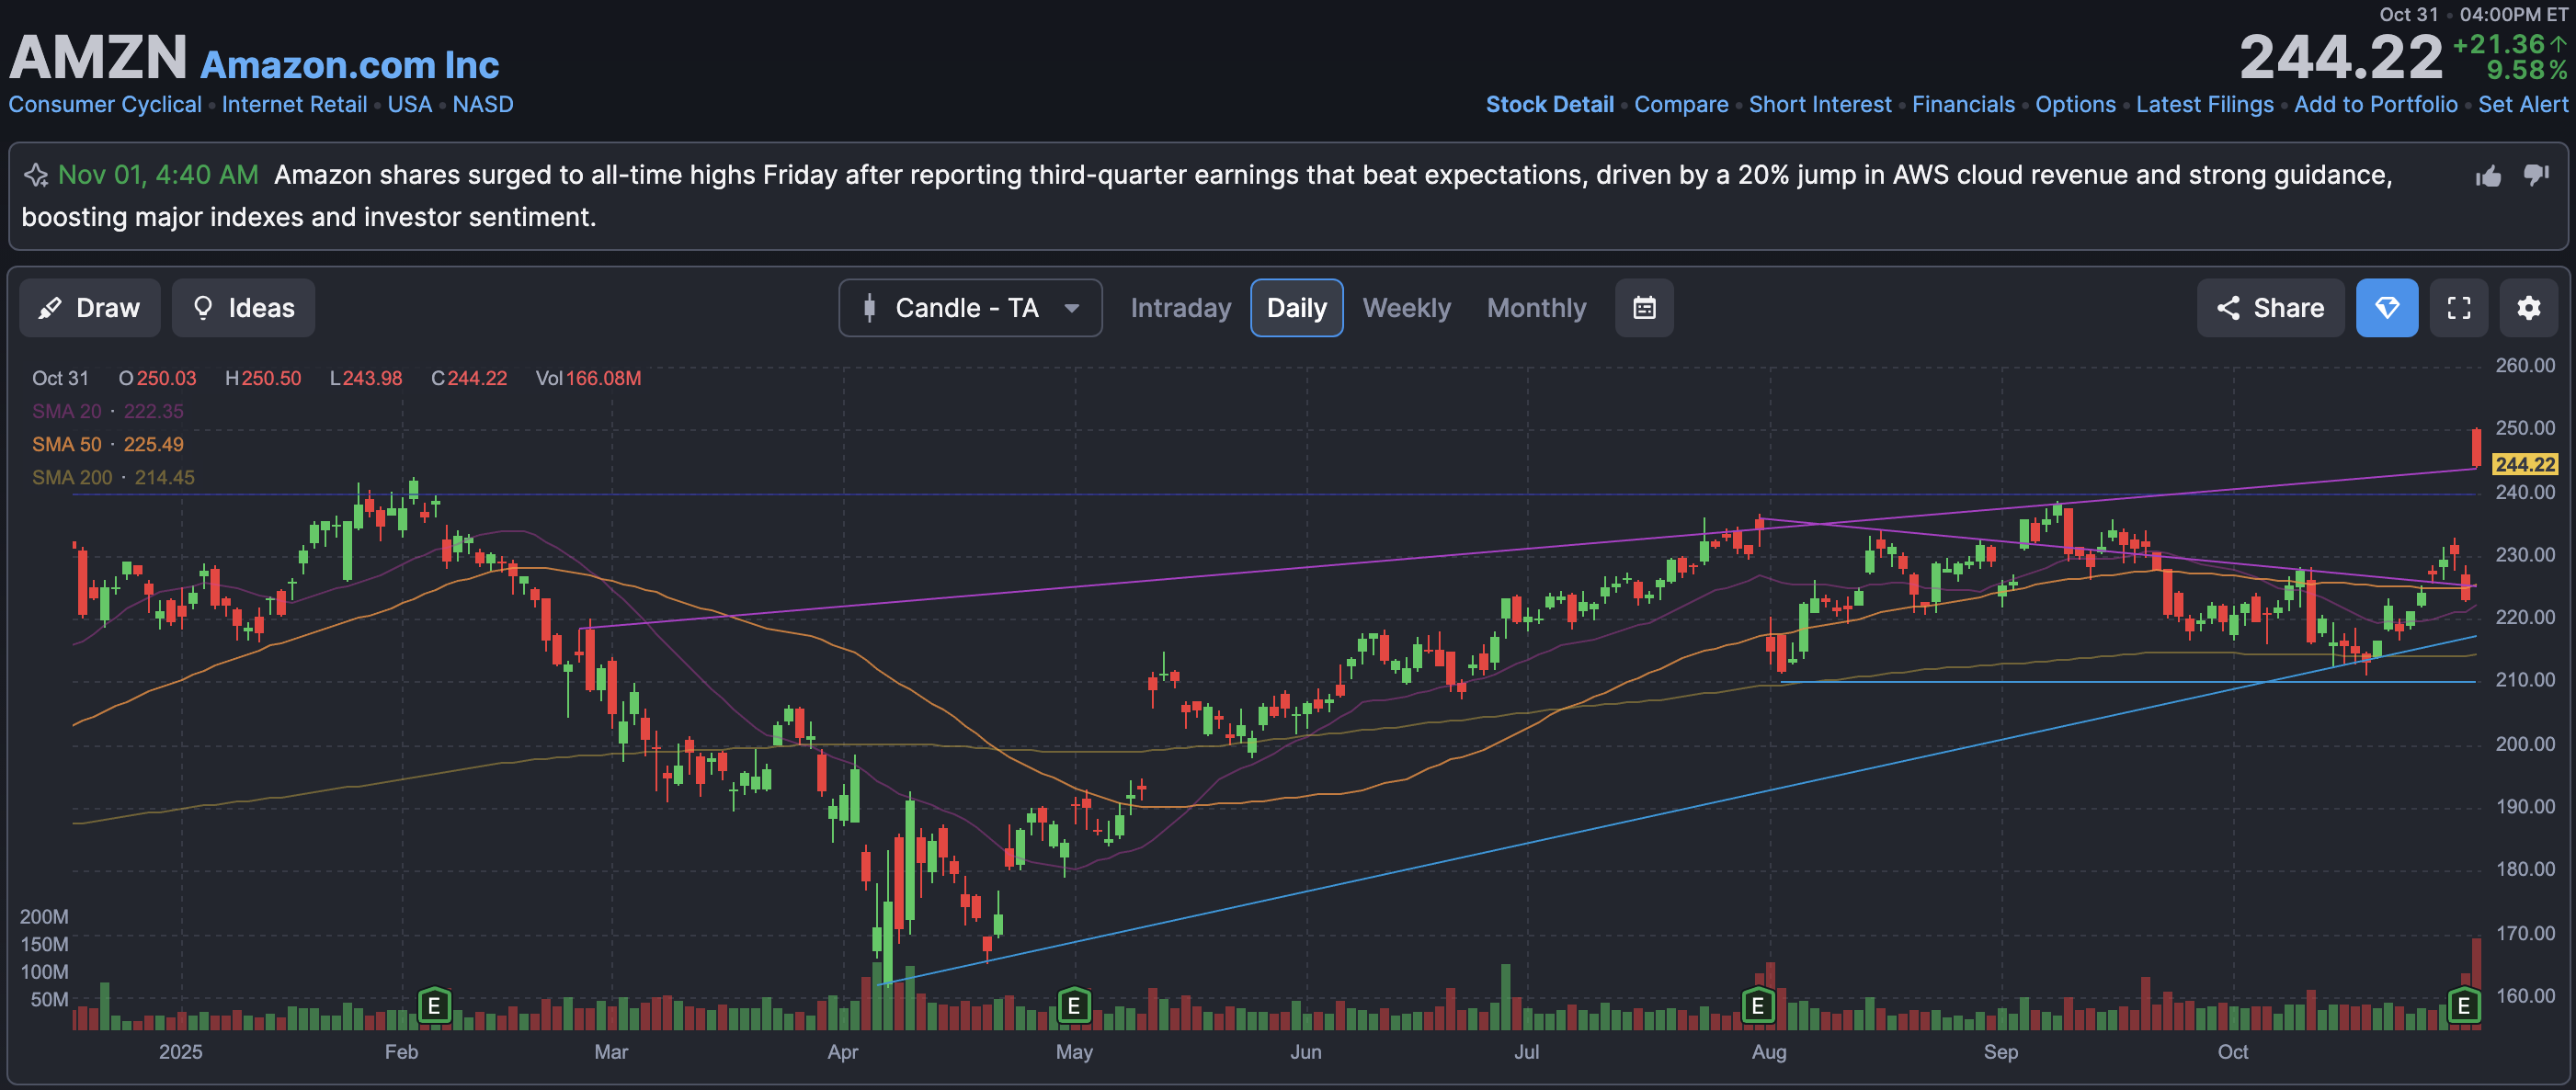
Task: Open the Candle - TA chart type dropdown
Action: 970,308
